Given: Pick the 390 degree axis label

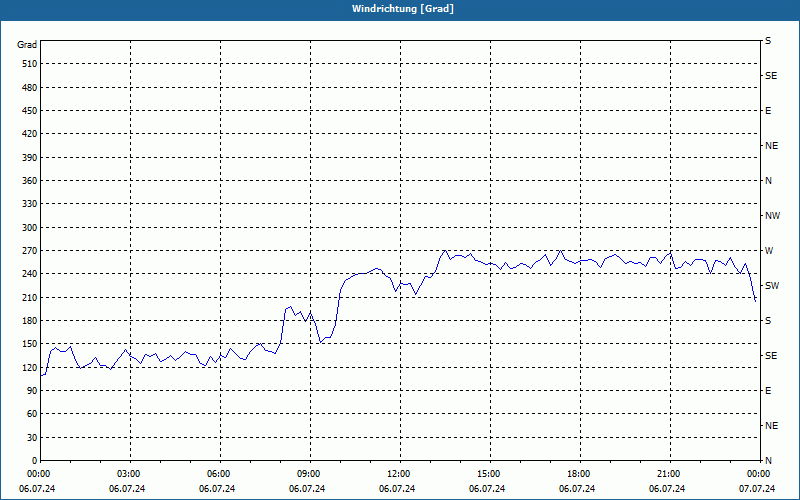Looking at the screenshot, I should coord(30,158).
